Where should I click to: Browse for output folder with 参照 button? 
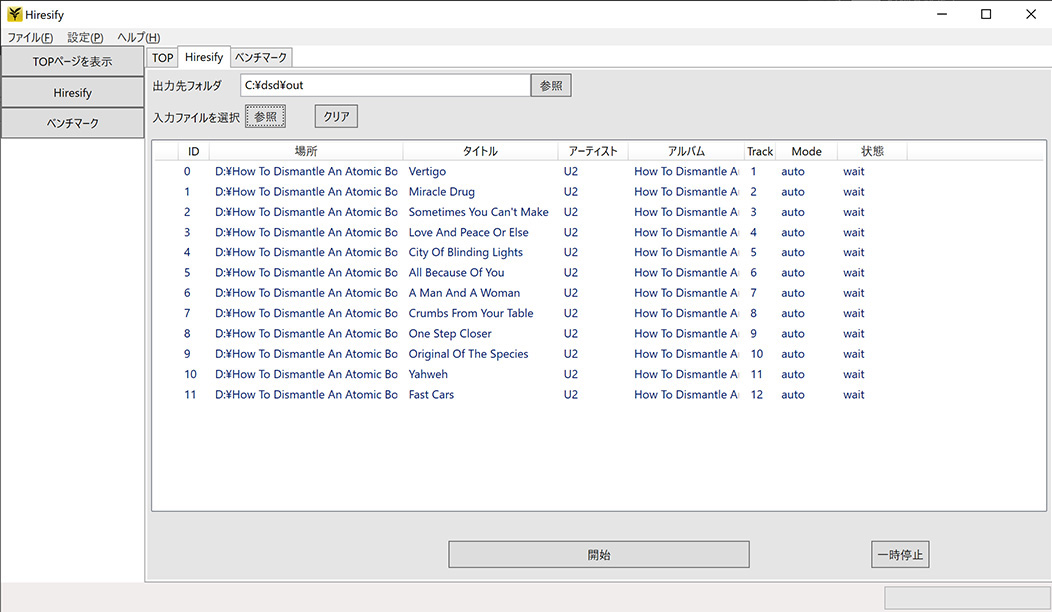click(x=551, y=86)
